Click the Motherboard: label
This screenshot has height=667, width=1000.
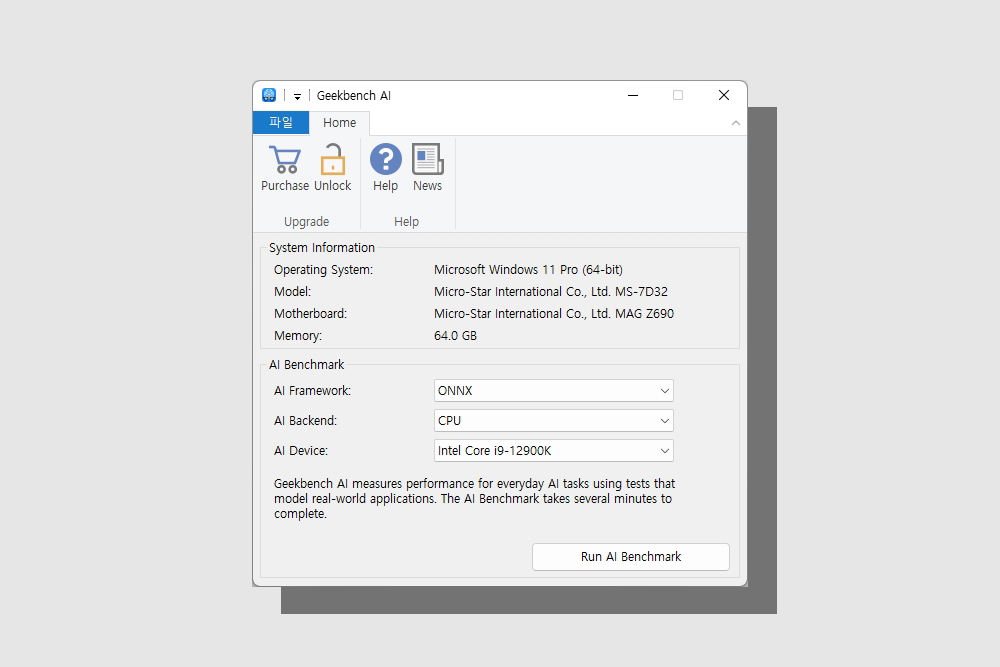pos(311,314)
